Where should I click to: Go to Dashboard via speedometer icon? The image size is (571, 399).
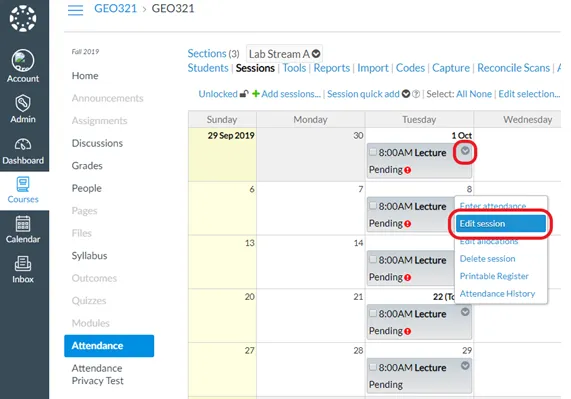[23, 145]
